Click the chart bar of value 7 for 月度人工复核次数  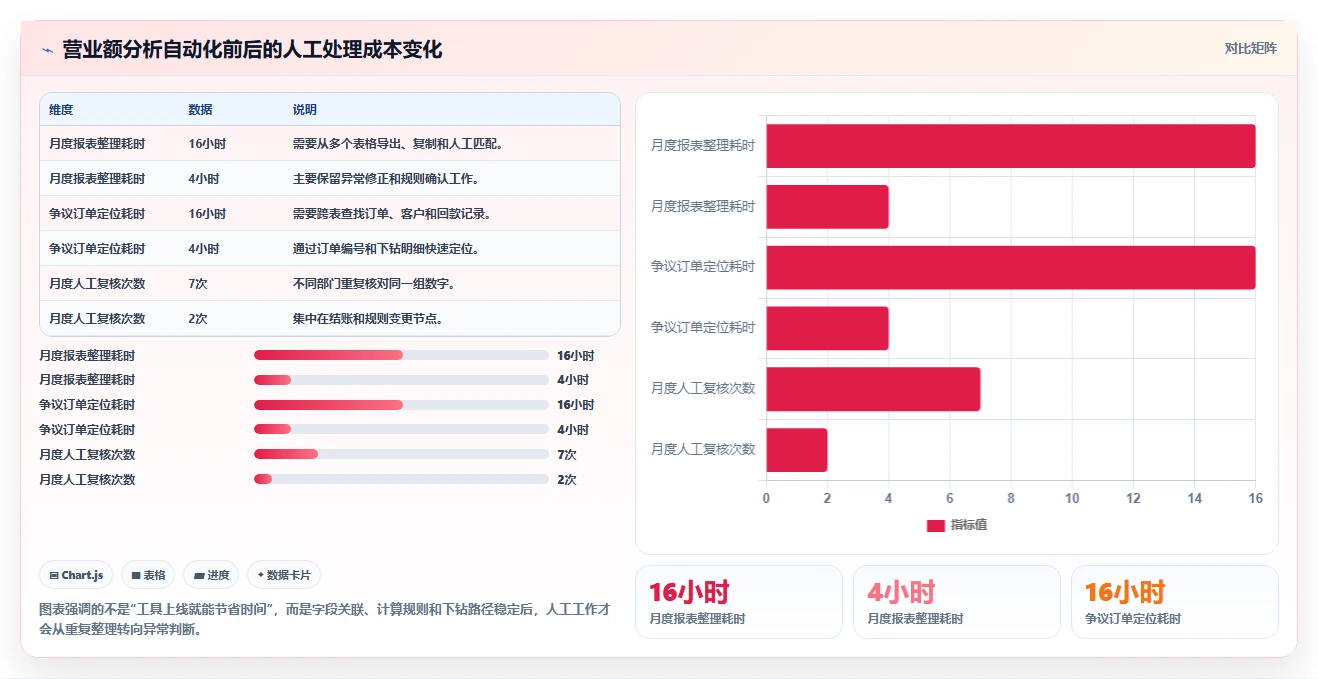point(873,389)
